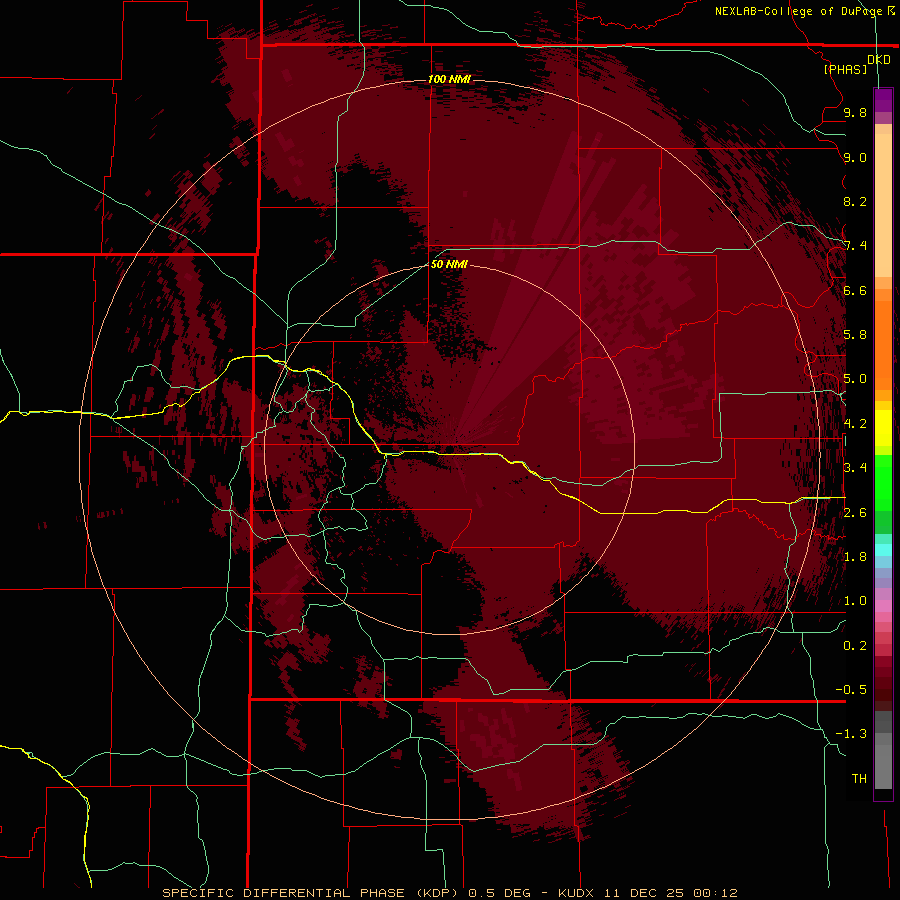900x900 pixels.
Task: Click the 4.2 scale value
Action: point(855,424)
